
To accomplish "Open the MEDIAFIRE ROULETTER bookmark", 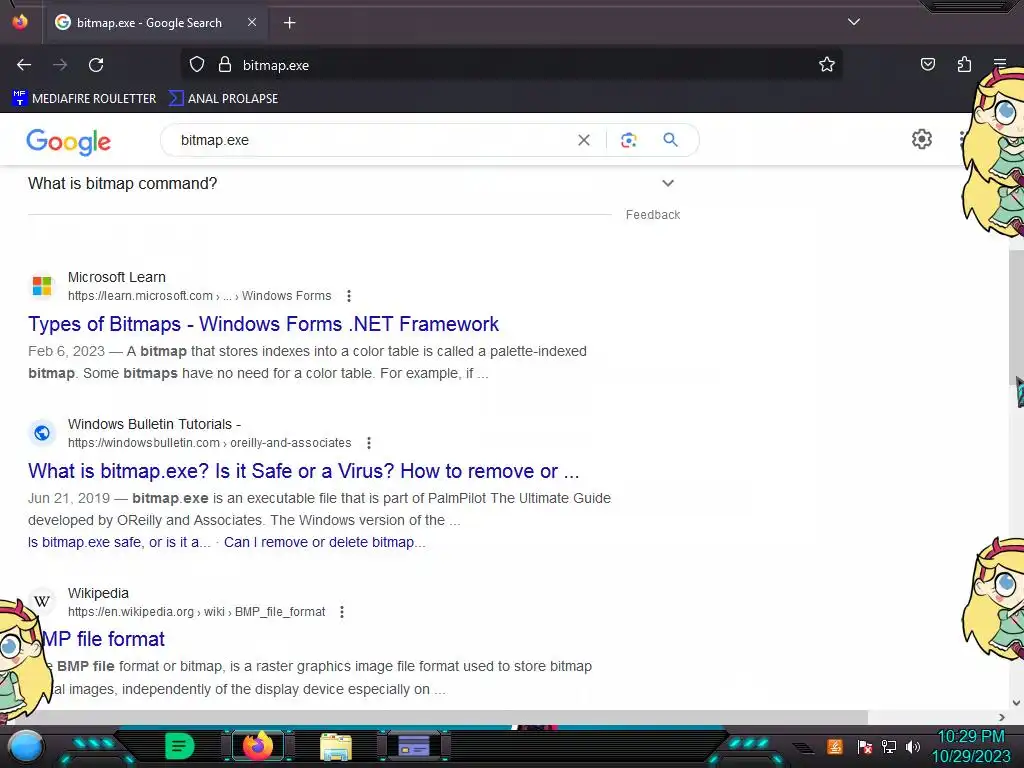I will pos(84,99).
